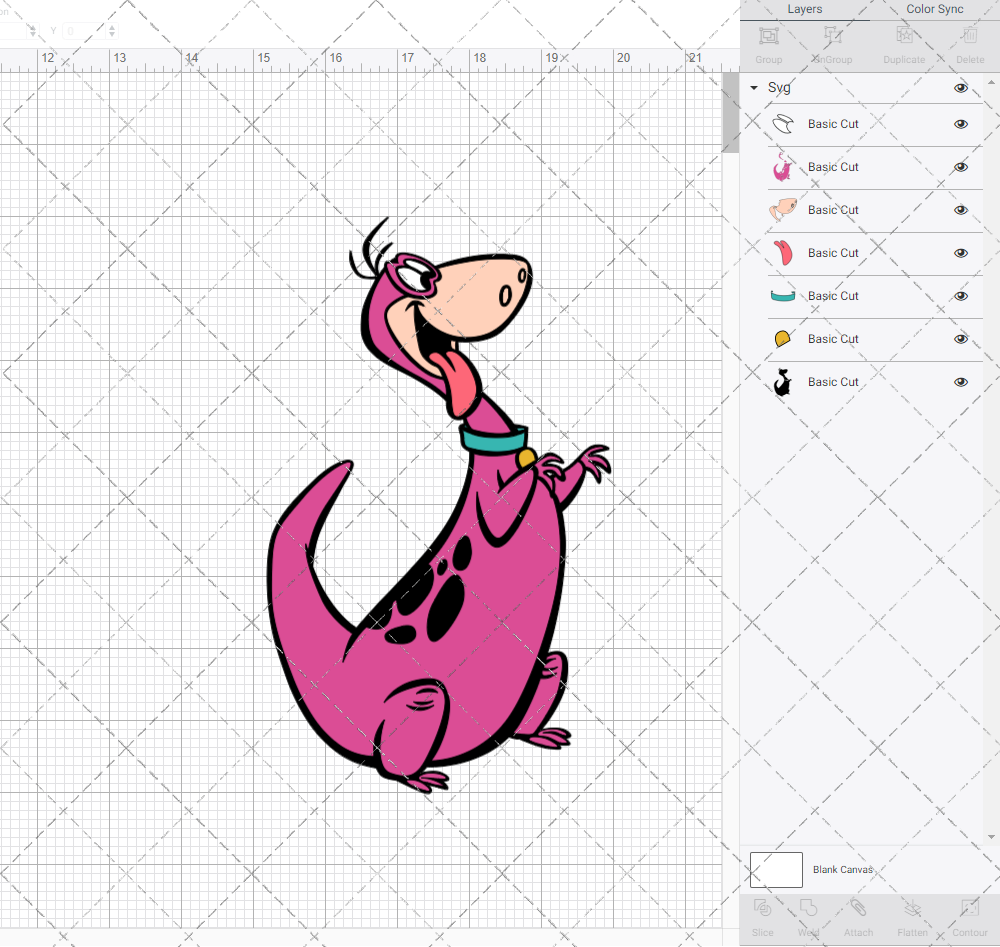Image resolution: width=1000 pixels, height=947 pixels.
Task: Click the Y position input field
Action: 85,31
